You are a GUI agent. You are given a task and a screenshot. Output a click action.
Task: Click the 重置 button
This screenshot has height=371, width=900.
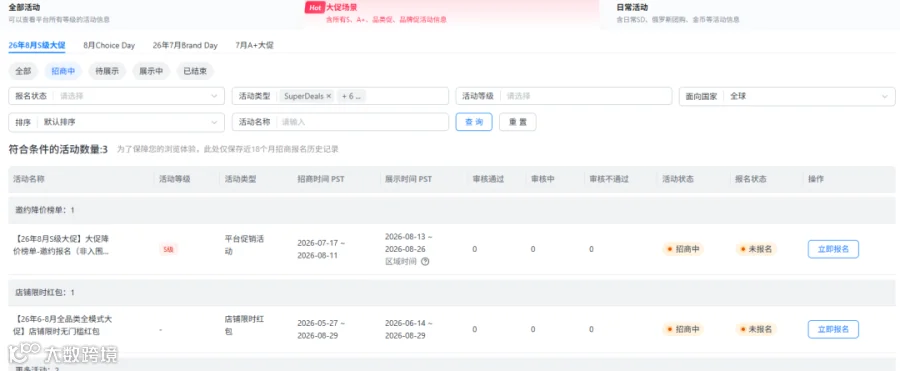[x=518, y=122]
